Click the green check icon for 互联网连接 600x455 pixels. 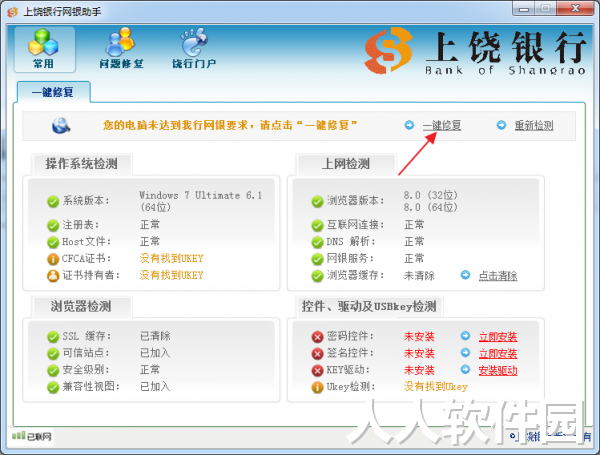point(317,225)
